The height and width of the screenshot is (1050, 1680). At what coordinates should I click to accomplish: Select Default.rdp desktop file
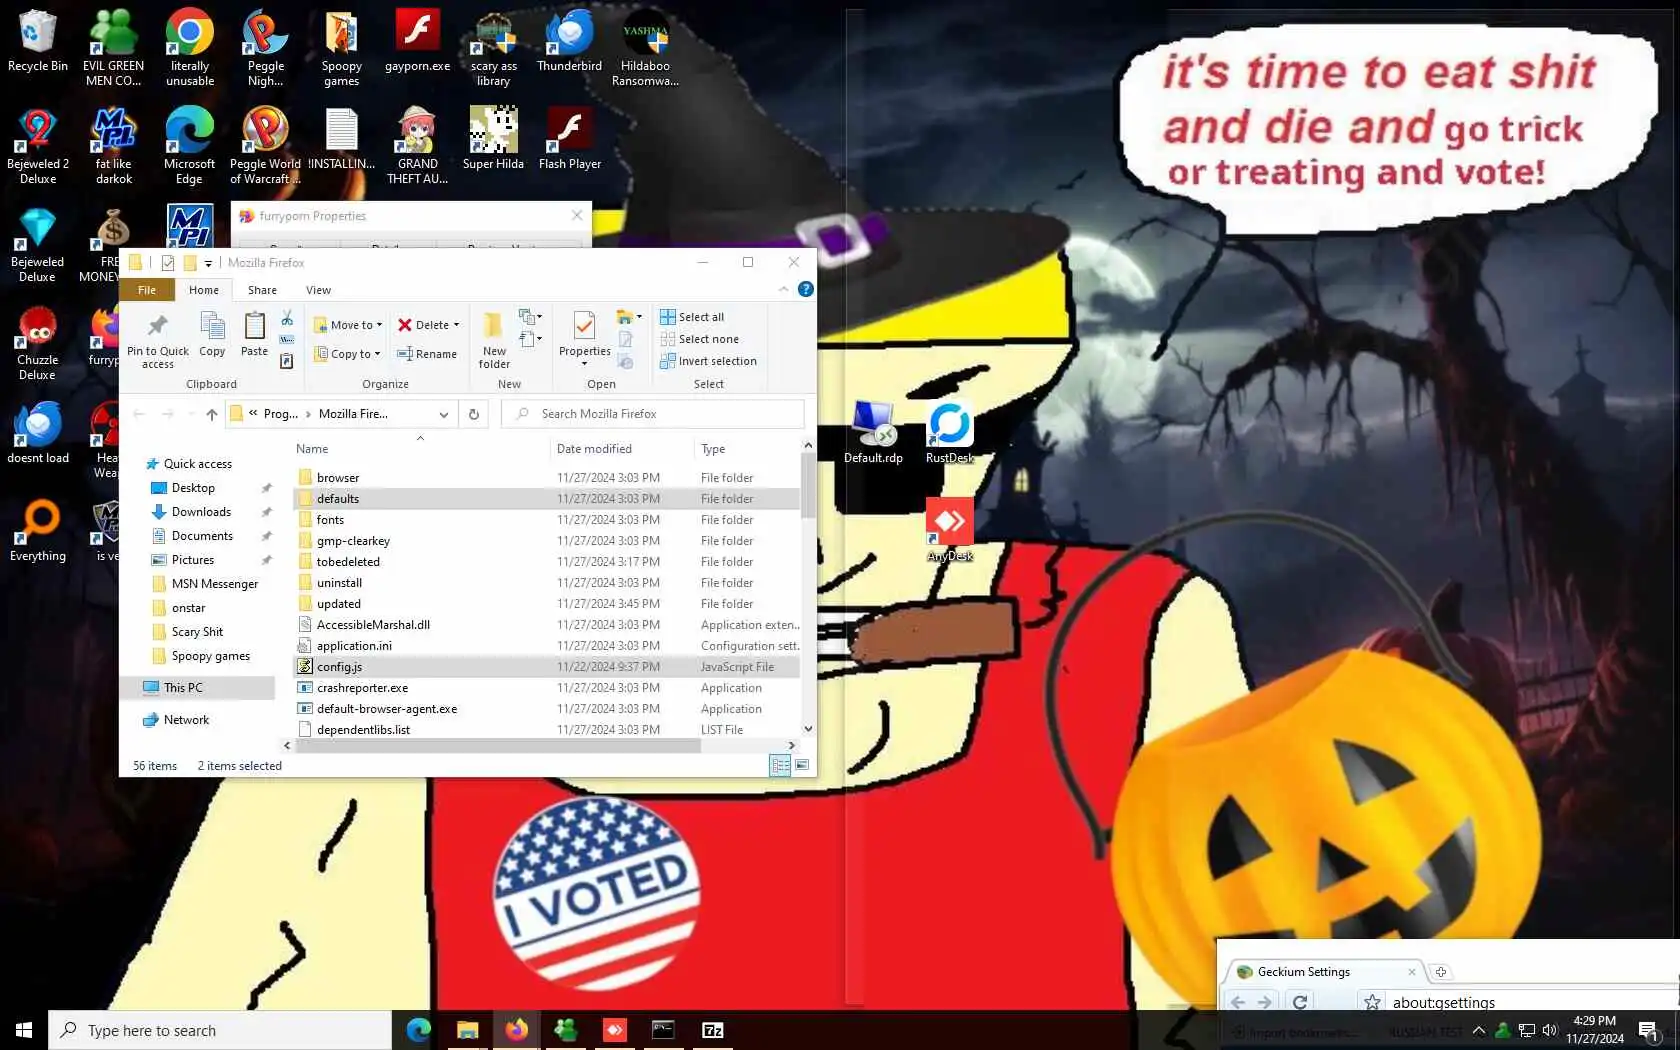click(873, 432)
